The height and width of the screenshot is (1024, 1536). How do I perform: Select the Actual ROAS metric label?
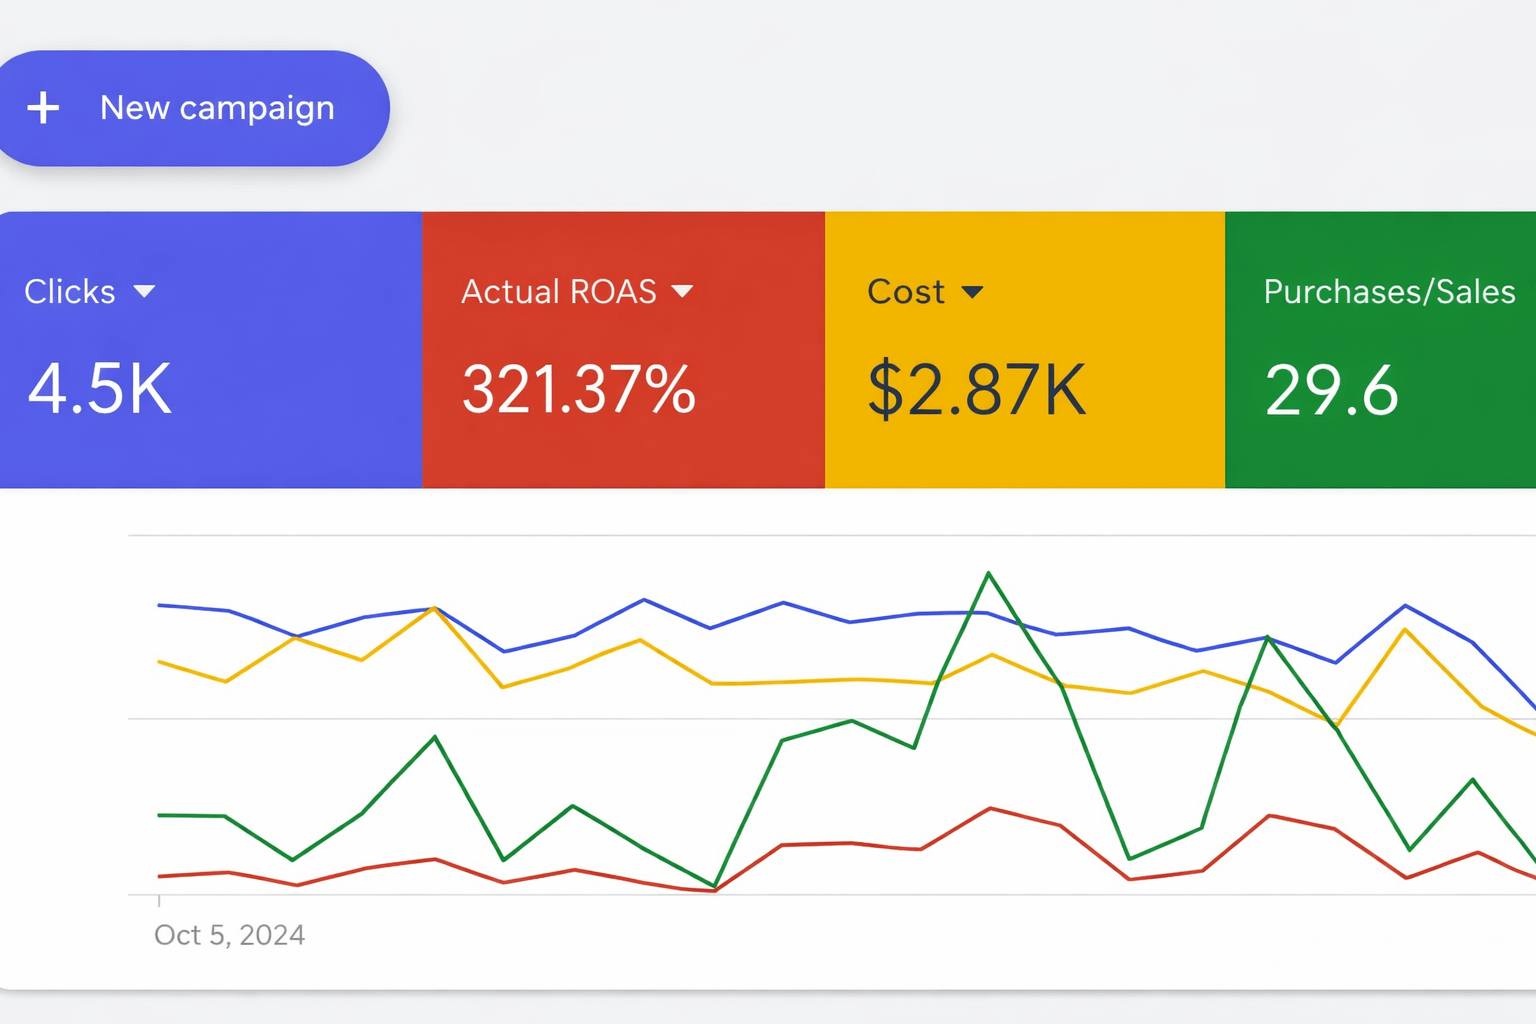[558, 292]
